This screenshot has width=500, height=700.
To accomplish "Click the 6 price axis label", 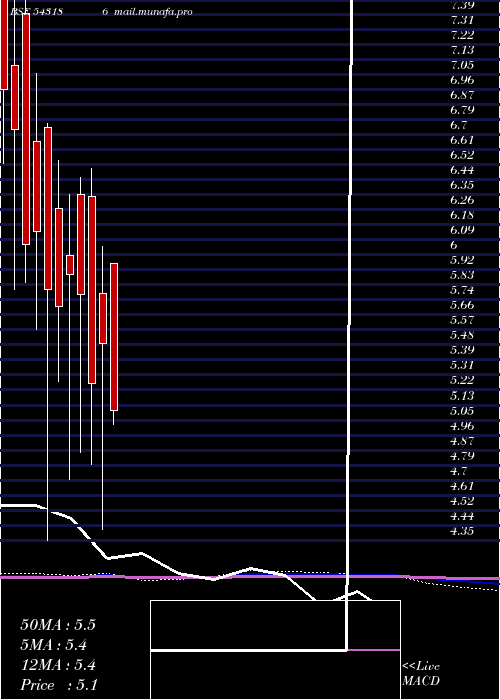I will [454, 245].
